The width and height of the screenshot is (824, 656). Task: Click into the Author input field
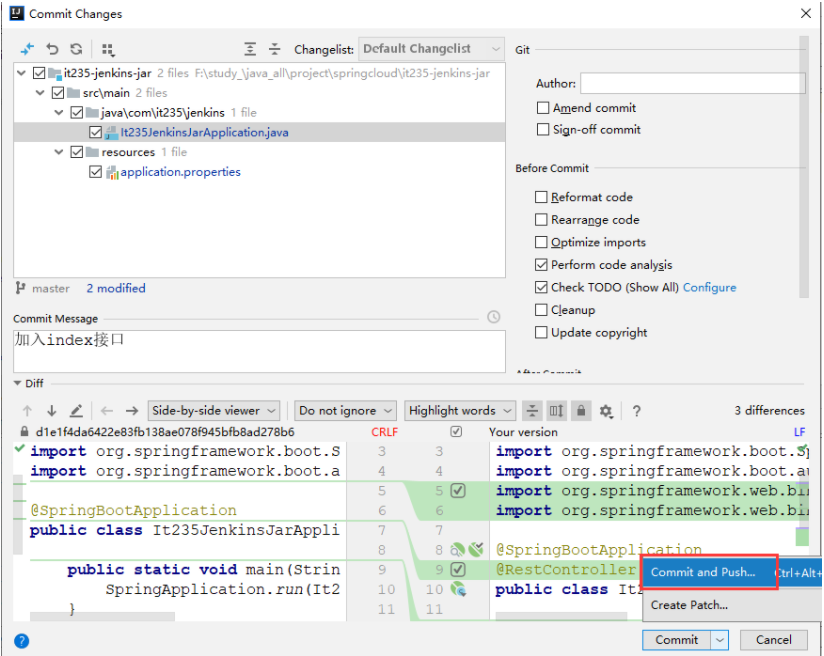(693, 84)
